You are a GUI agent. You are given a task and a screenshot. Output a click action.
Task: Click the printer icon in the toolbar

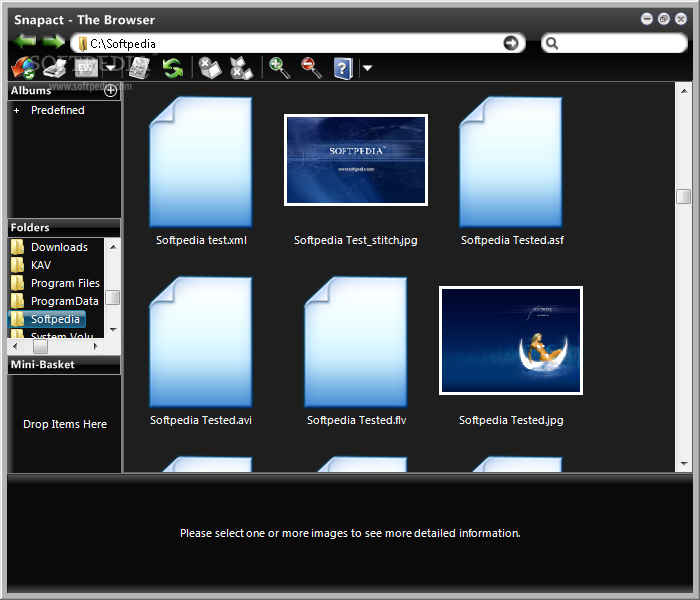pos(54,68)
